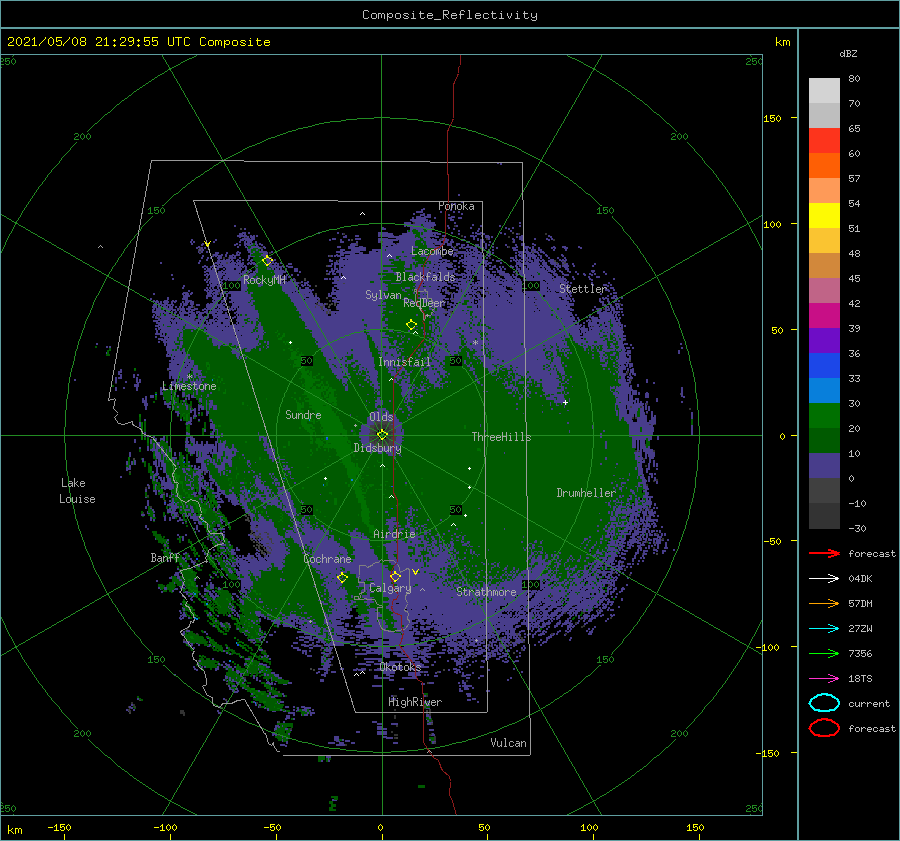Click the Lacombe label
The width and height of the screenshot is (900, 841).
(432, 251)
